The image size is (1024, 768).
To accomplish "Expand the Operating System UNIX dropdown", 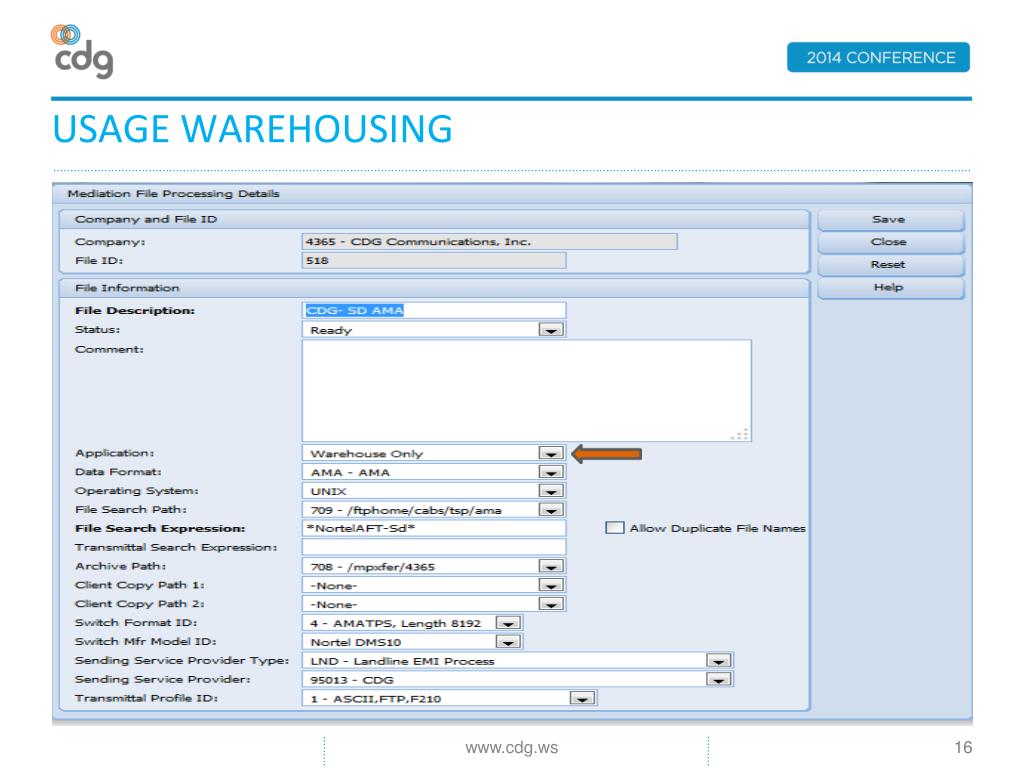I will coord(551,491).
